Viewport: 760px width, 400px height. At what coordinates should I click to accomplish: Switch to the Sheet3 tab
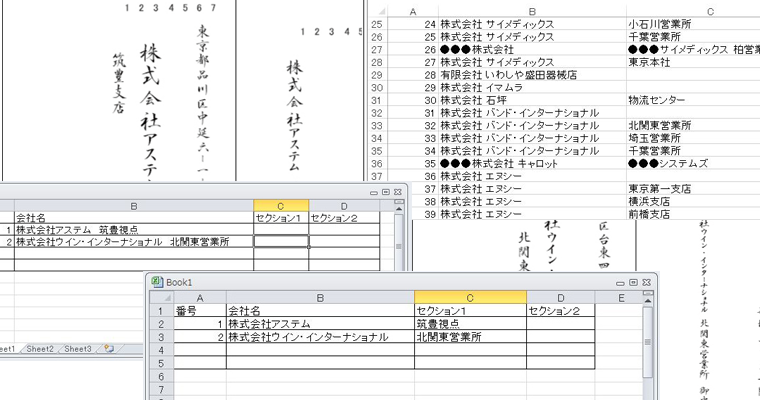(78, 349)
